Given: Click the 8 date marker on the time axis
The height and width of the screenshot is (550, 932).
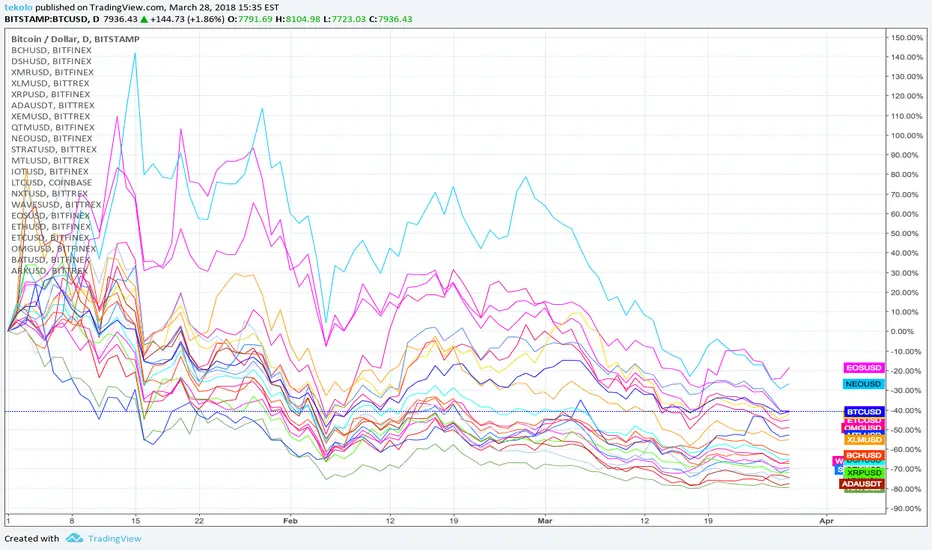Looking at the screenshot, I should pos(72,521).
